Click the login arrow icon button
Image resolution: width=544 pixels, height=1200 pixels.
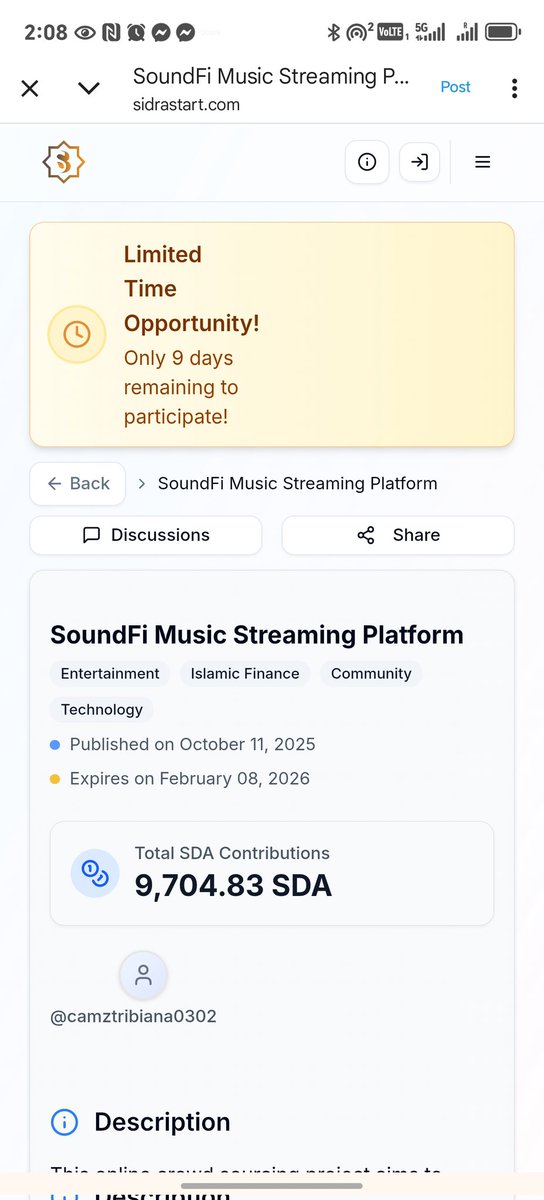pyautogui.click(x=419, y=162)
